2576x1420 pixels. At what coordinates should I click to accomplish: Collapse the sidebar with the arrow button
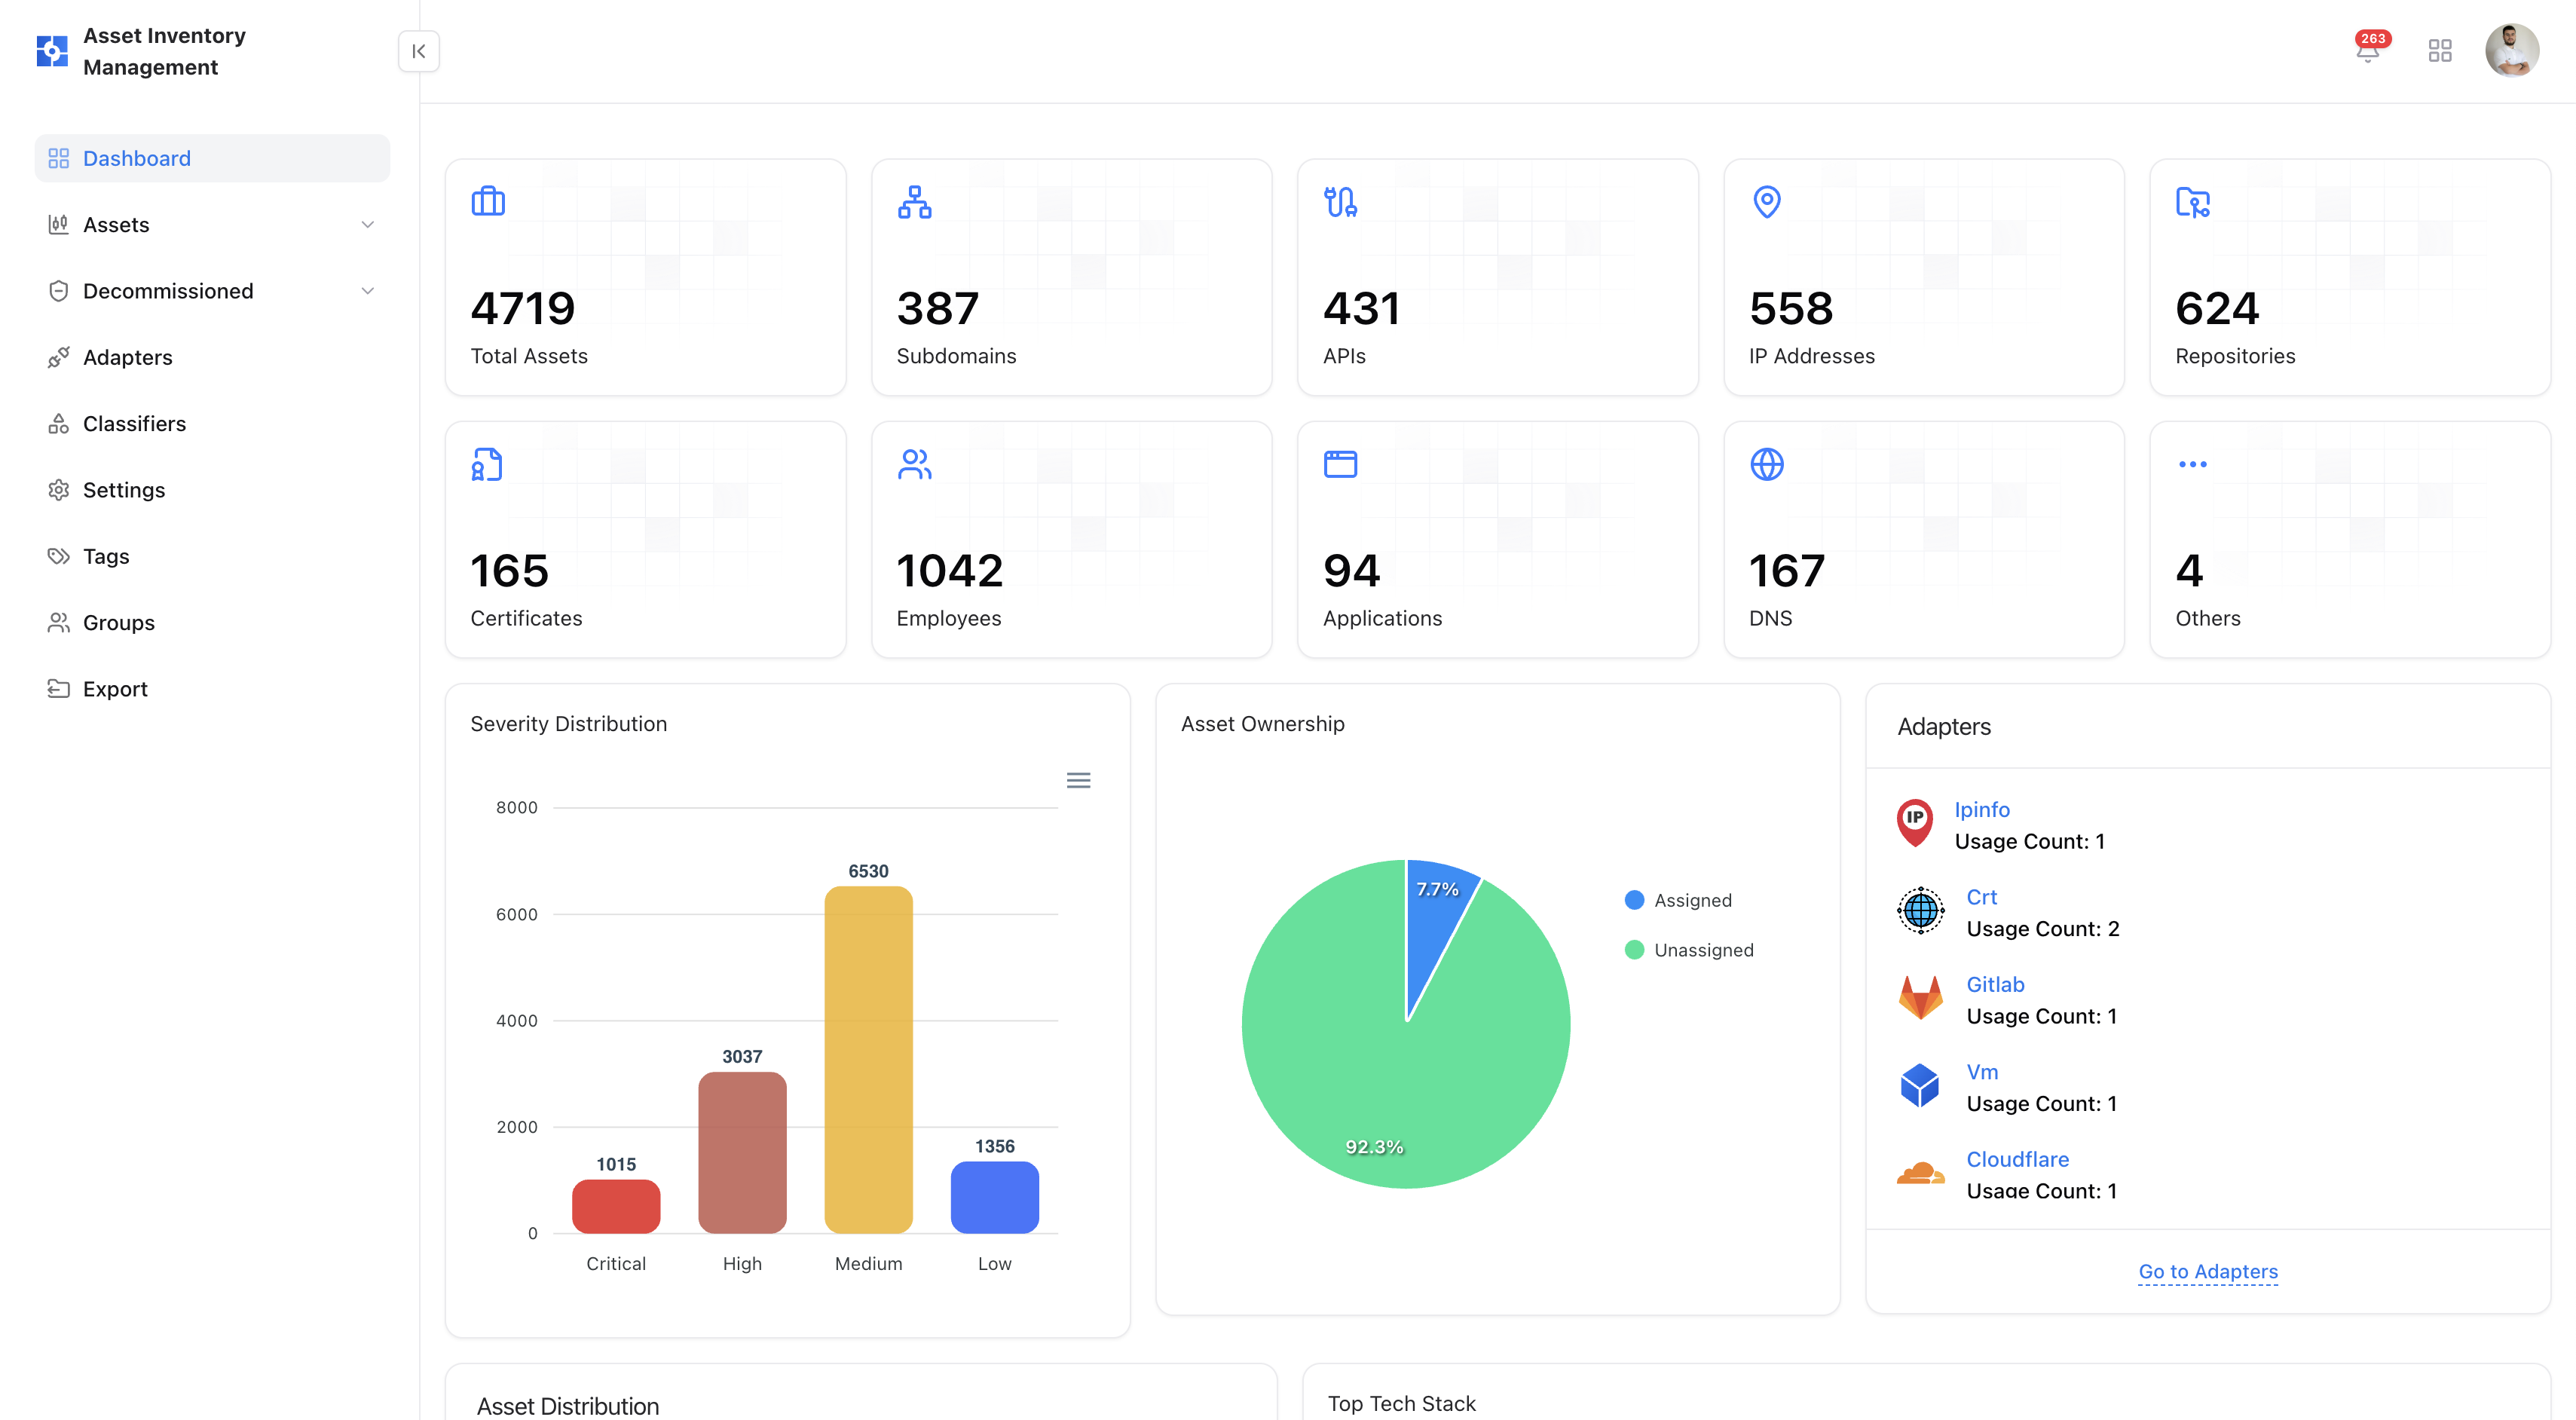pyautogui.click(x=419, y=51)
